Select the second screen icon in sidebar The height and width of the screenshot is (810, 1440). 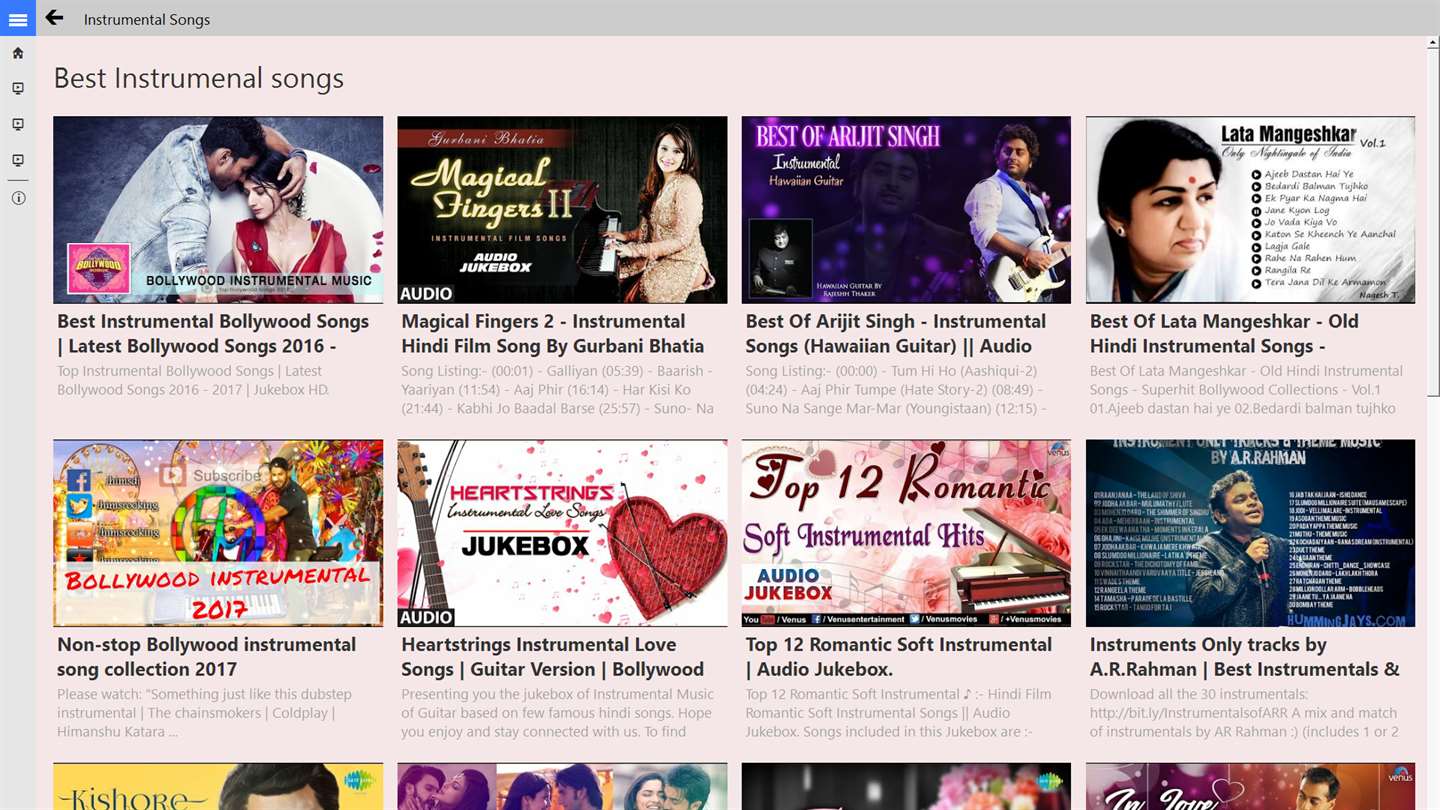pyautogui.click(x=18, y=125)
